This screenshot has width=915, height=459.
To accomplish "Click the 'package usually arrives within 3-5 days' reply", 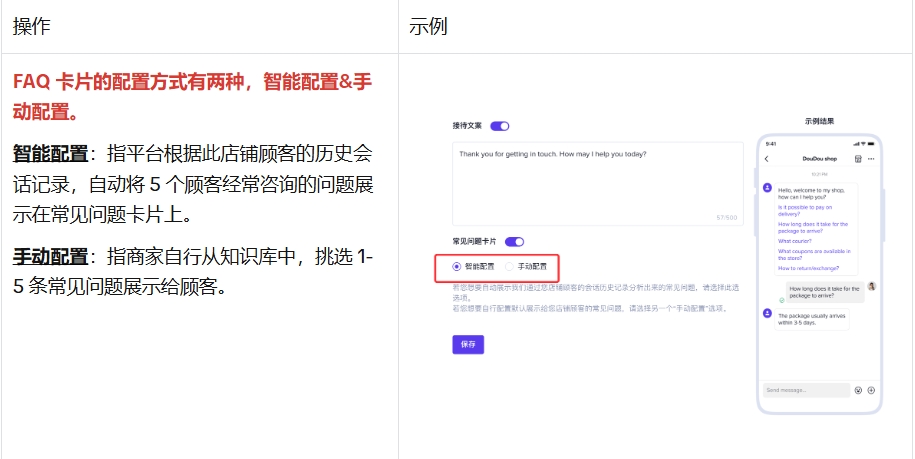I will [x=812, y=319].
